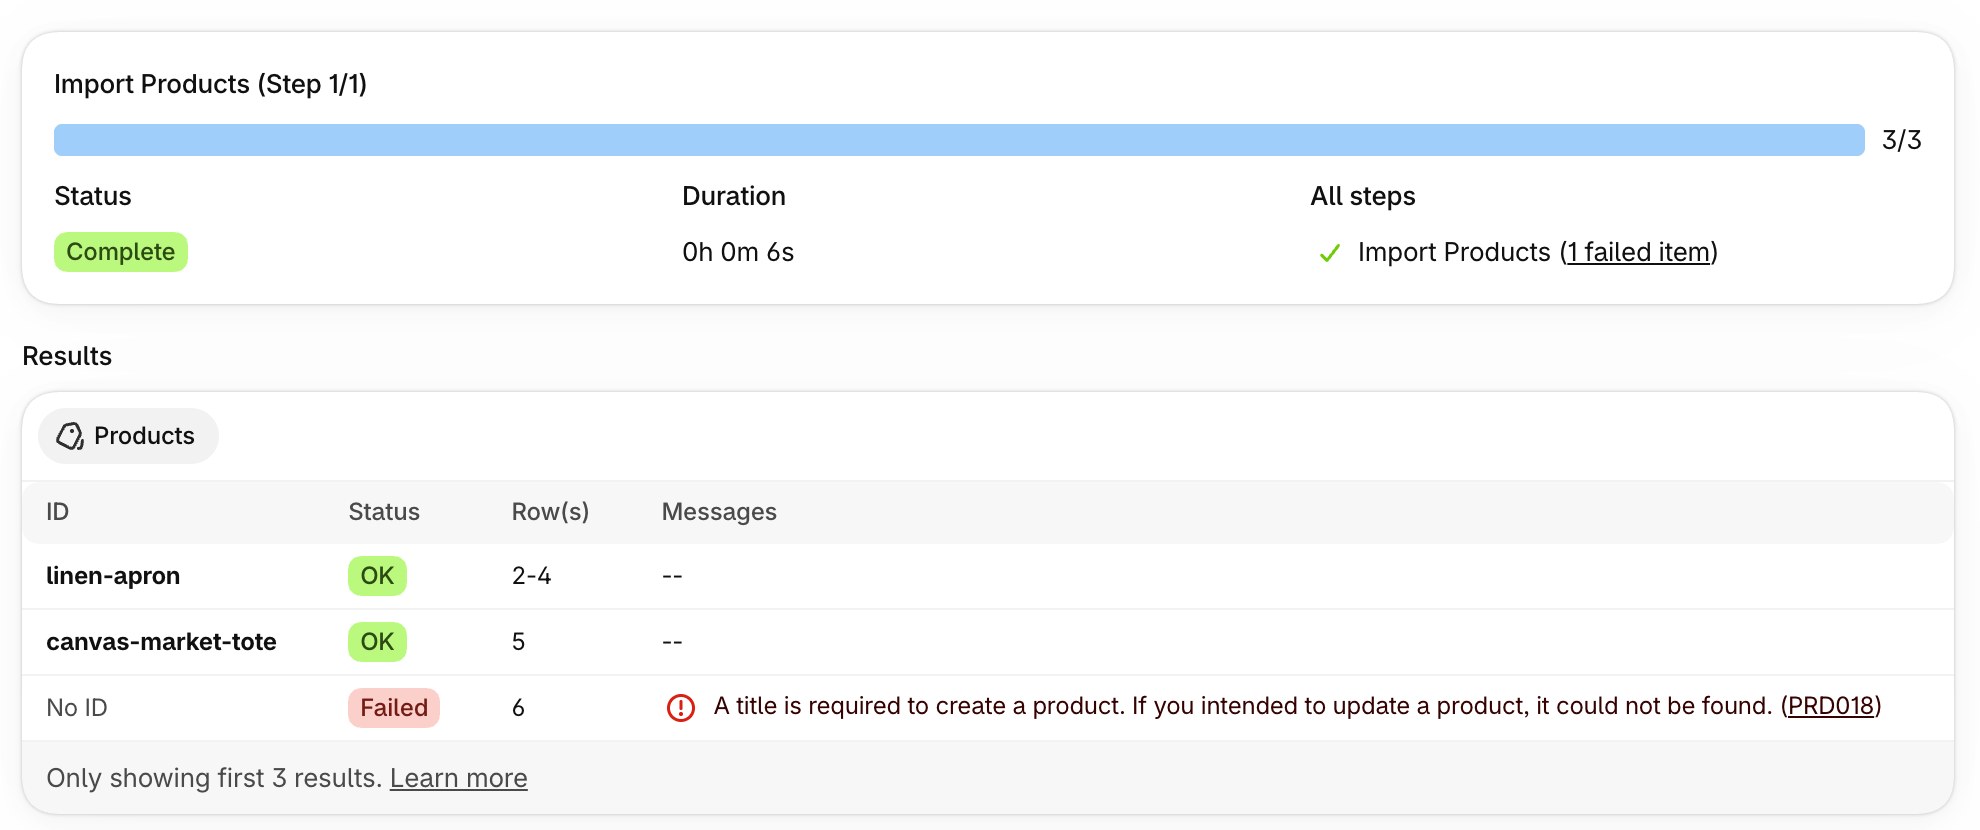
Task: Click the 'Import Products (Step 1/1)' heading
Action: pos(210,84)
